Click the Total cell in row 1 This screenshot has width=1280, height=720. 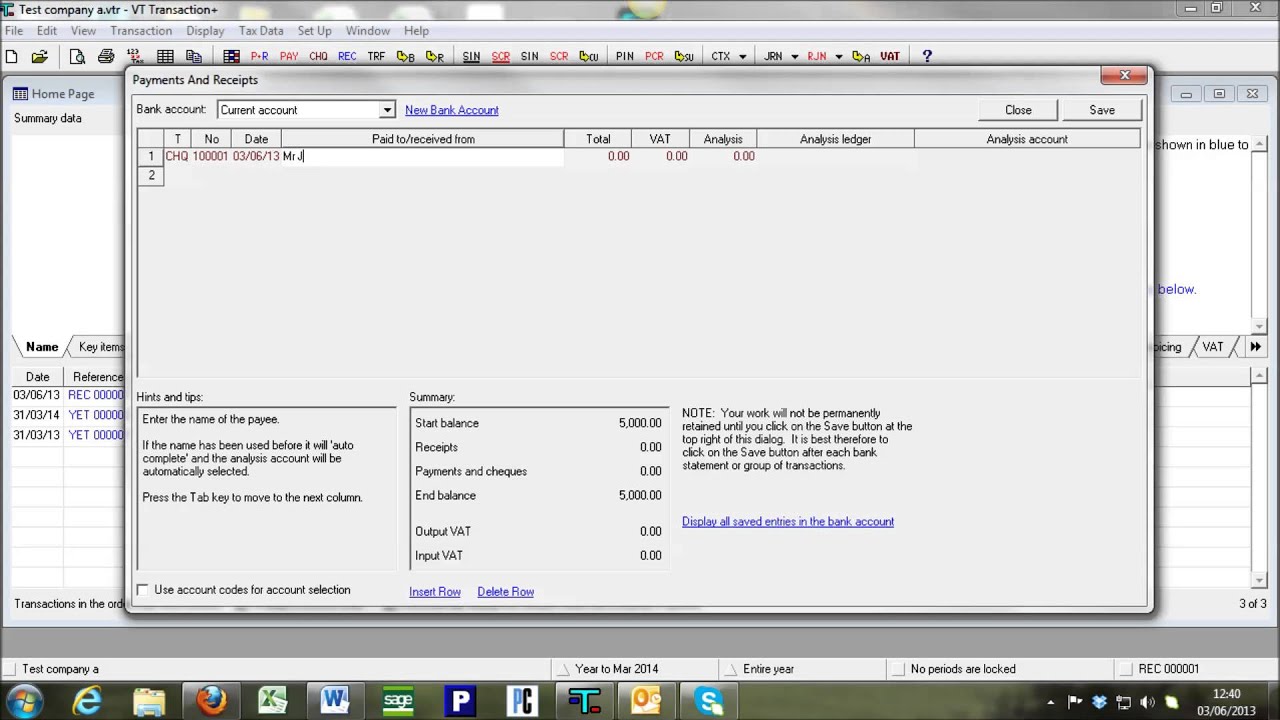[598, 157]
